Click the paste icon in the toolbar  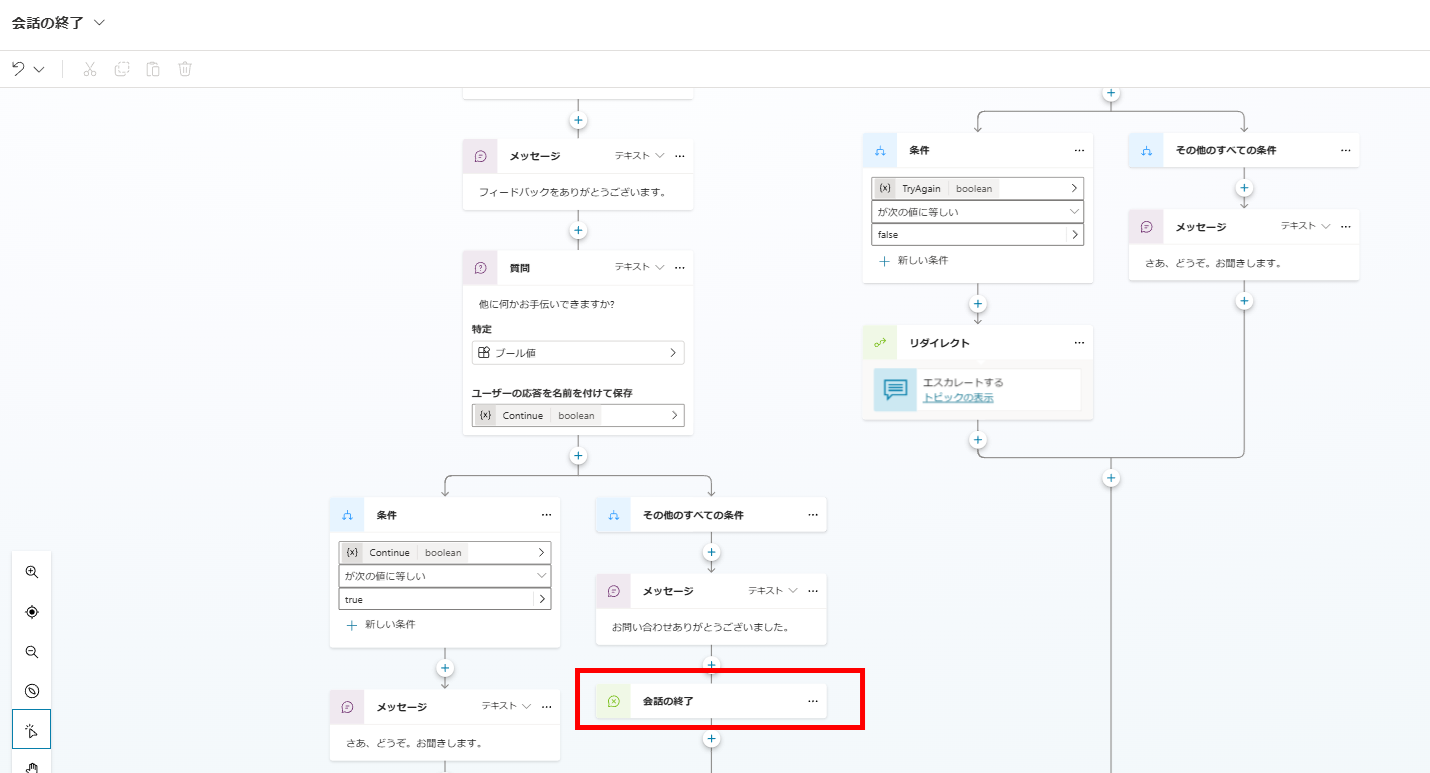pos(152,68)
